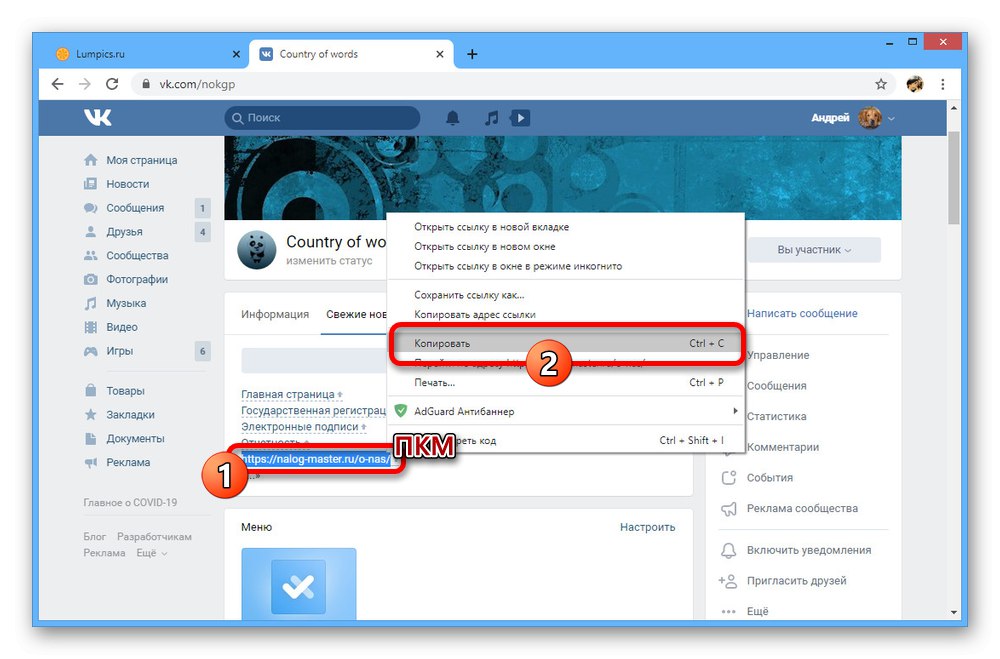Click Главная страница wiki link
The image size is (1000, 659).
point(288,394)
